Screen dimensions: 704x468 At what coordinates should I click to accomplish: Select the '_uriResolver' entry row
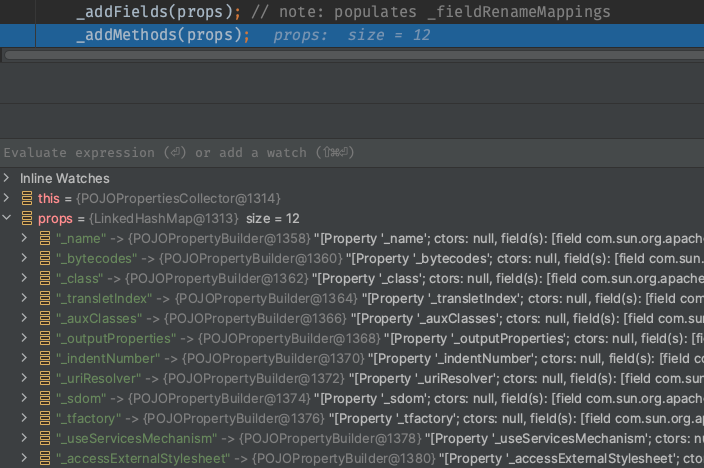tap(300, 378)
